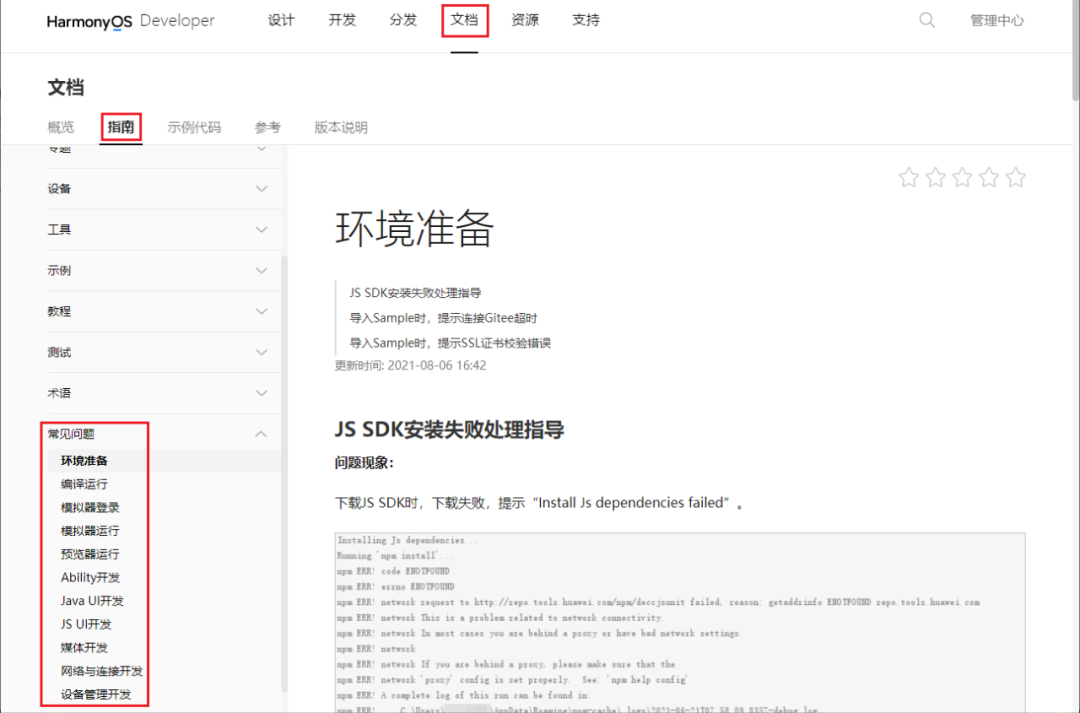Expand the 设备 section chevron
This screenshot has height=713, width=1080.
click(261, 189)
